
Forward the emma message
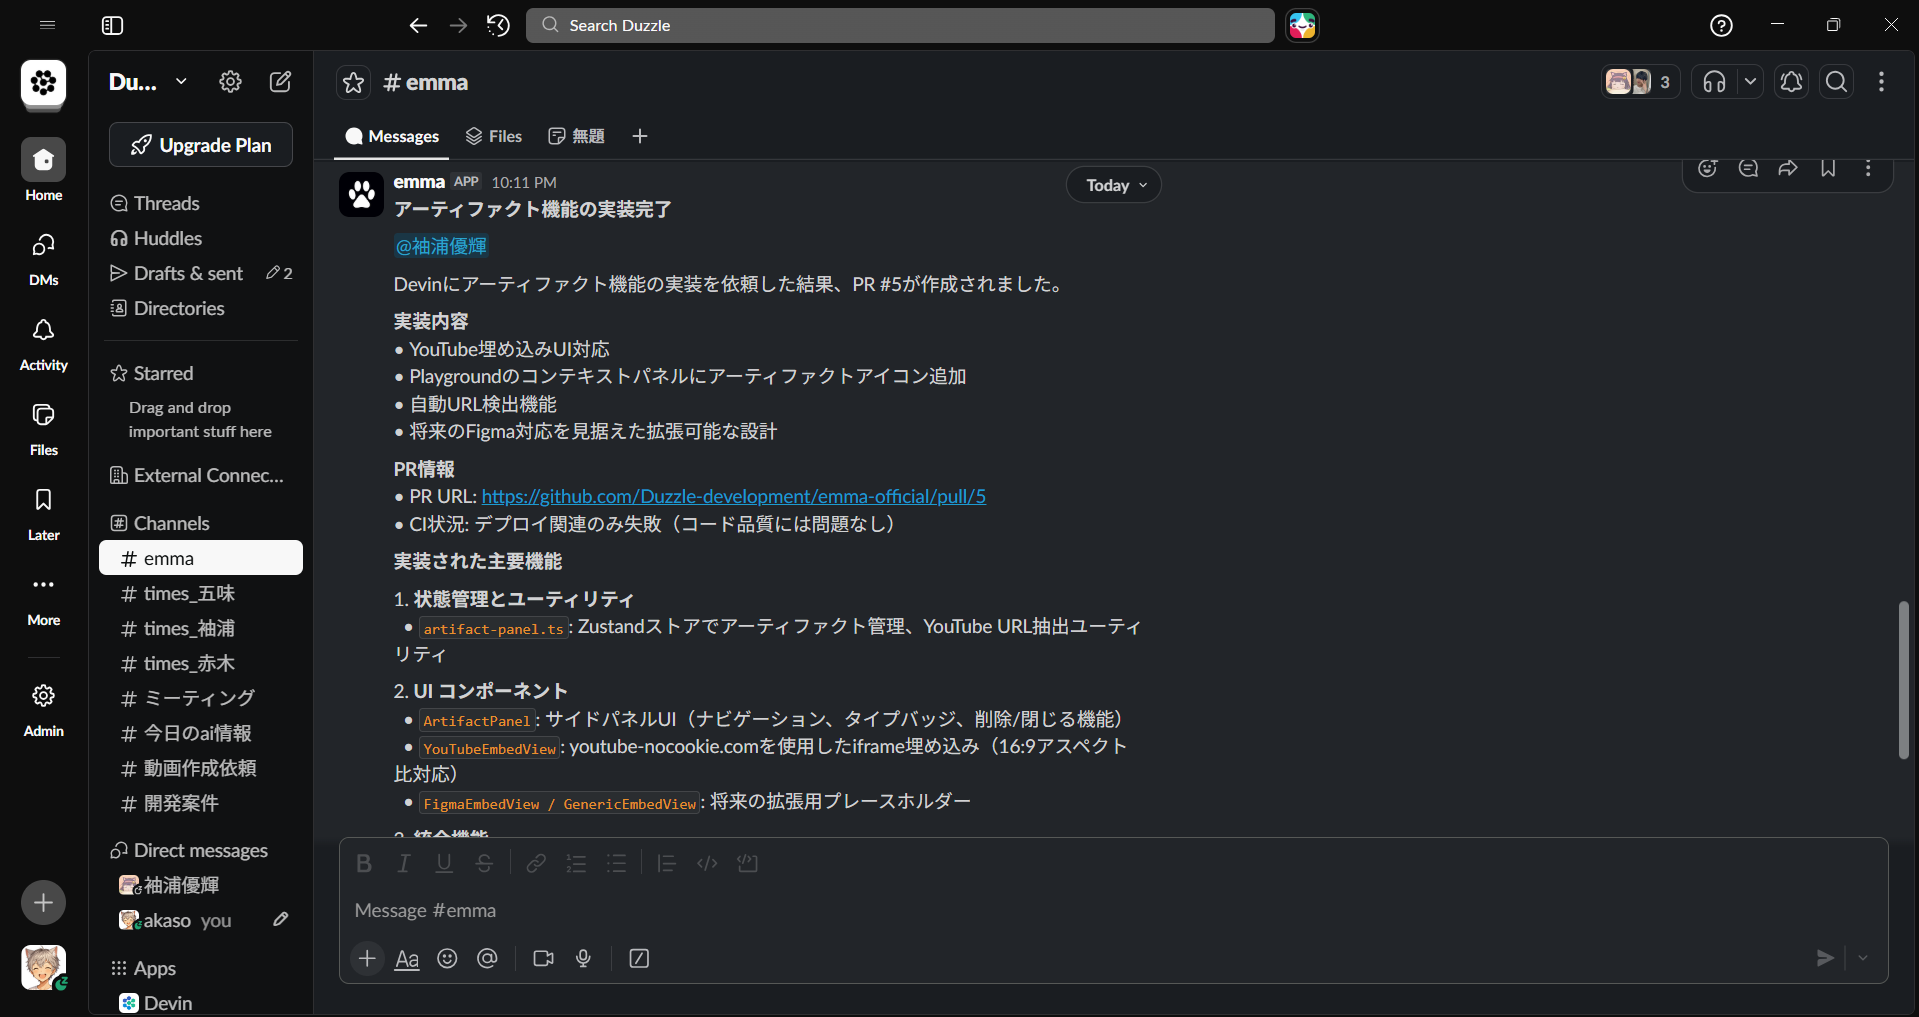coord(1788,168)
